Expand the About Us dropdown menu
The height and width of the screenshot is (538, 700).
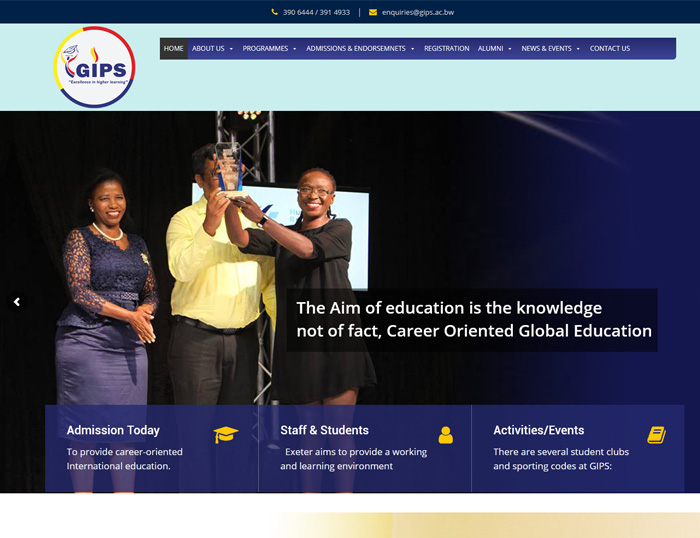[212, 48]
